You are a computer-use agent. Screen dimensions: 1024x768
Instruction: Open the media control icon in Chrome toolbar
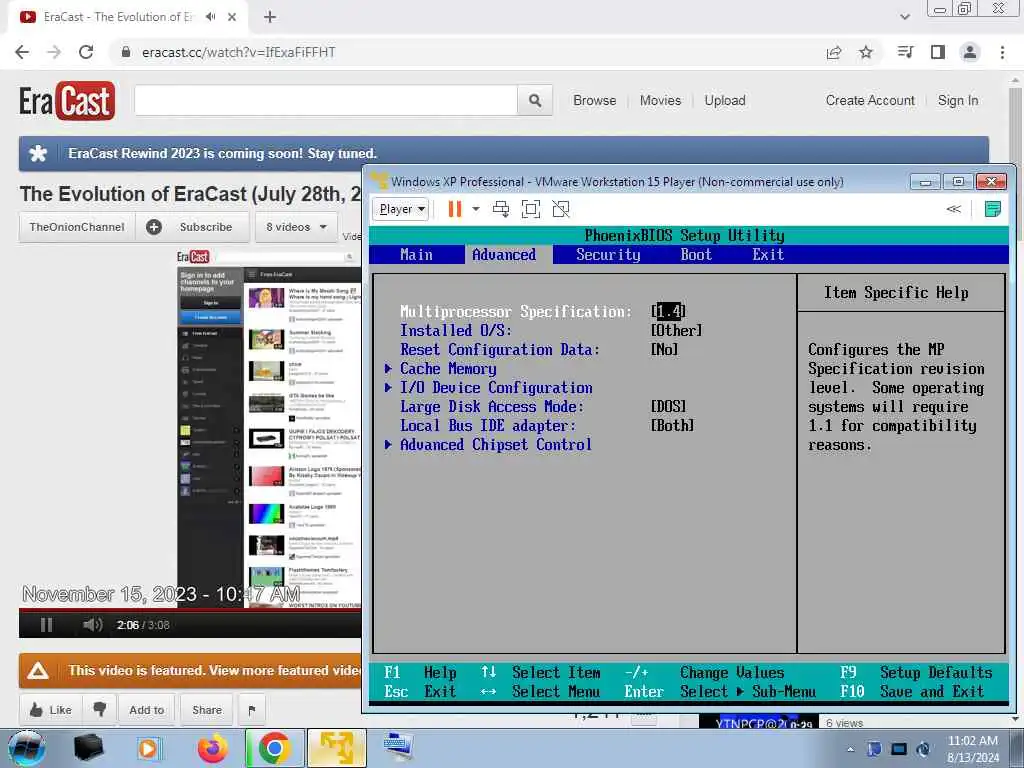point(905,52)
